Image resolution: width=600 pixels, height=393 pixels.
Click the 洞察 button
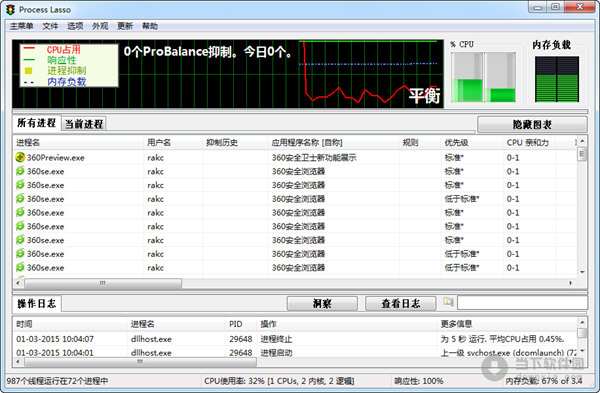tap(322, 303)
